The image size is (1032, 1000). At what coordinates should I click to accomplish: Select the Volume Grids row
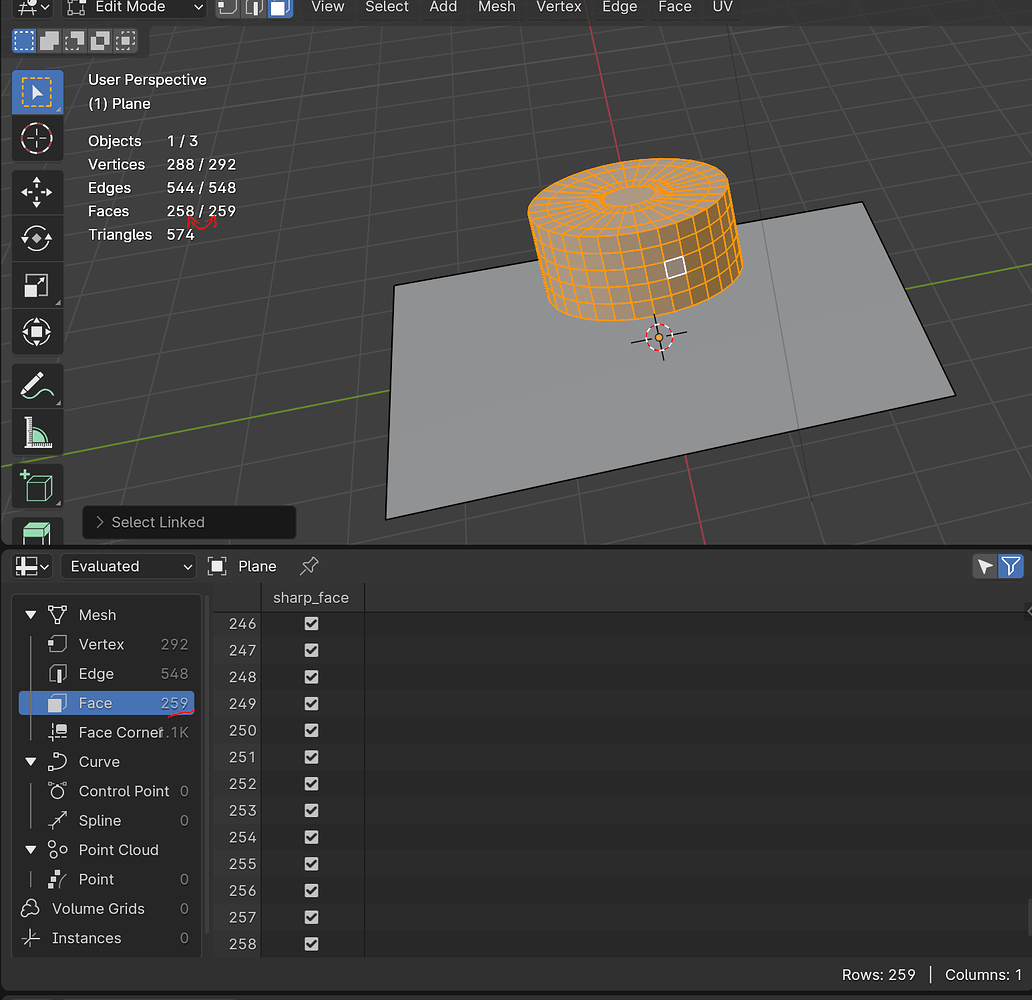point(107,908)
